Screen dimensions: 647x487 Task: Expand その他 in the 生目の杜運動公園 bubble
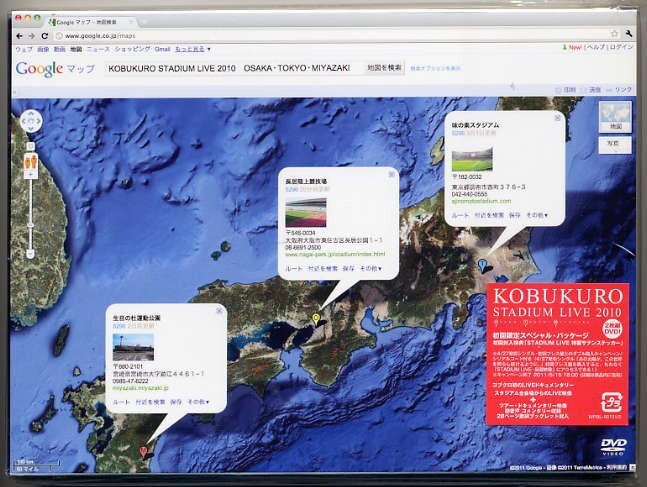click(198, 402)
